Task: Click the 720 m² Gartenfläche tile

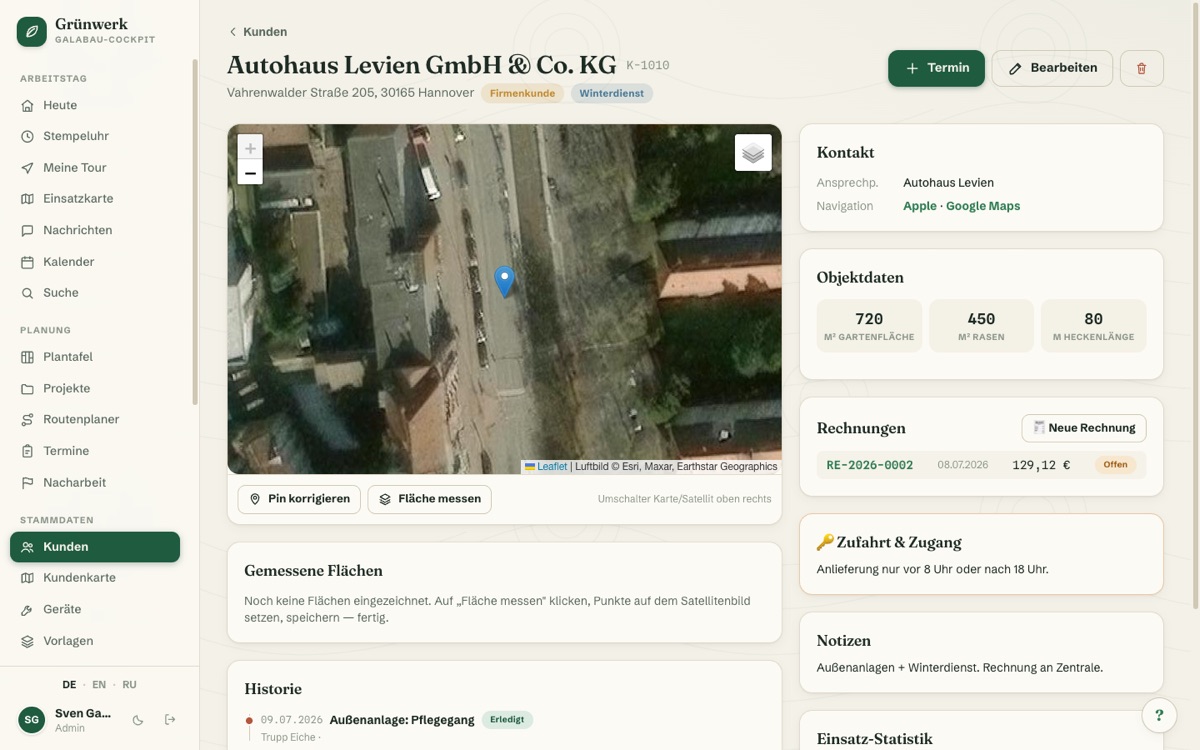Action: 869,326
